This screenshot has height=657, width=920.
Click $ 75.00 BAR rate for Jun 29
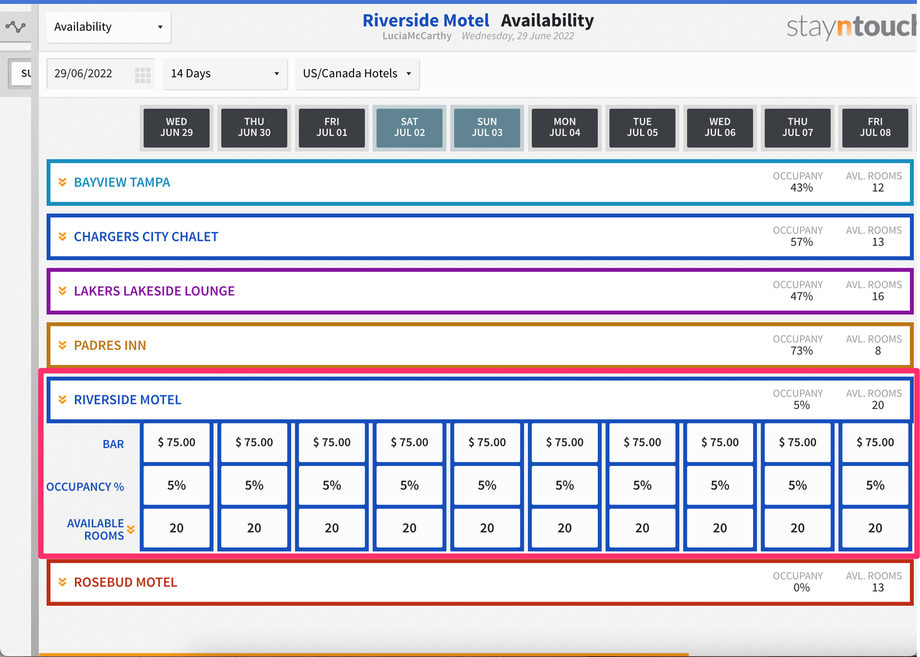177,443
